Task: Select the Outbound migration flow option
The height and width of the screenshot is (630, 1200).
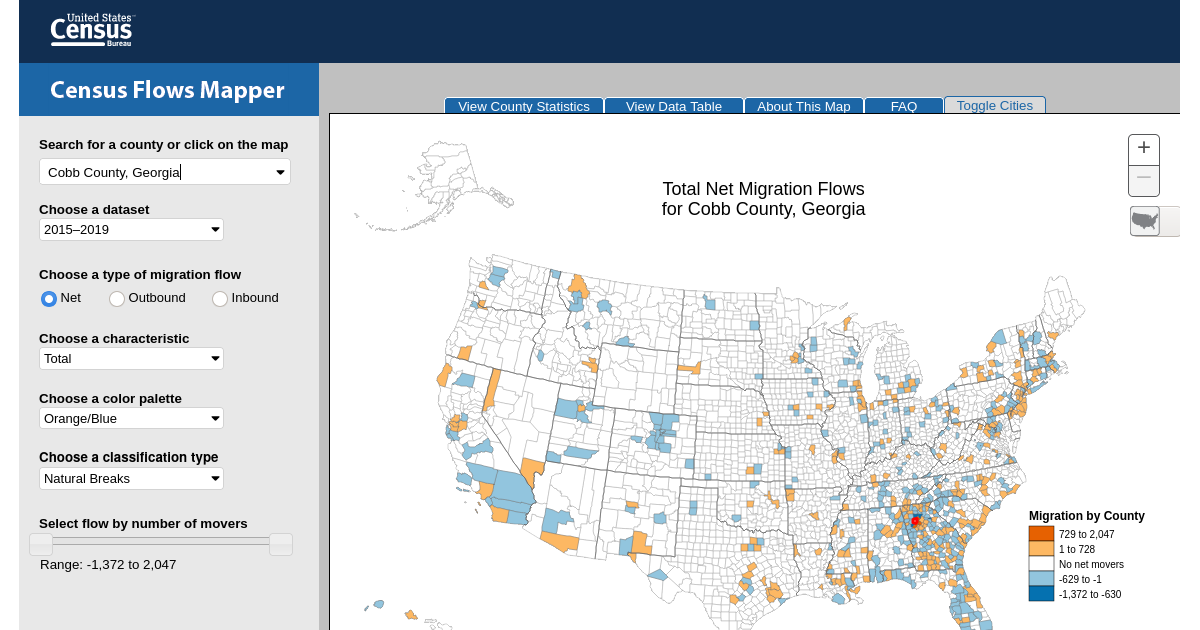Action: click(117, 298)
